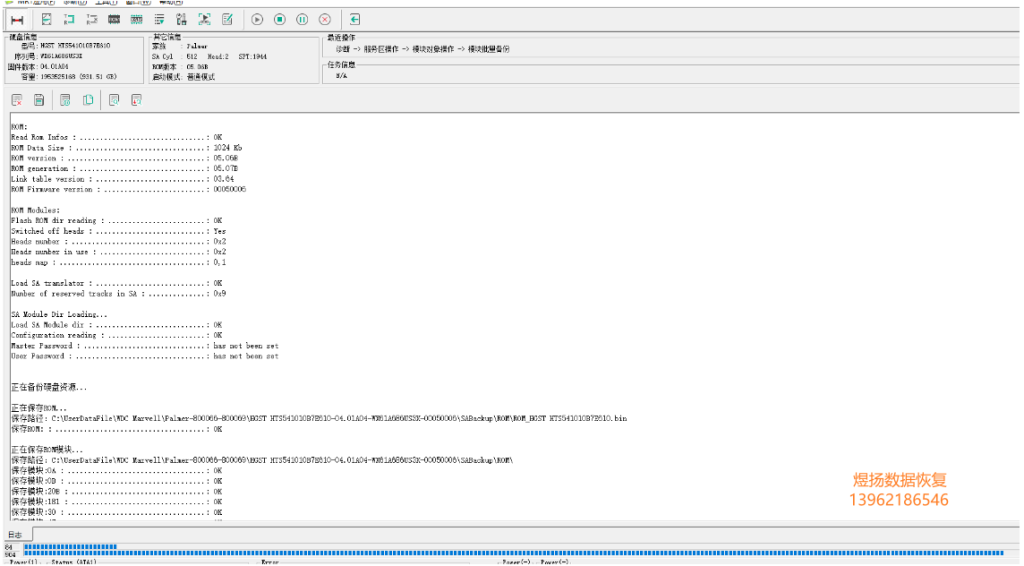Select the '保存模块:20B' log line
The width and height of the screenshot is (1024, 566).
point(117,492)
